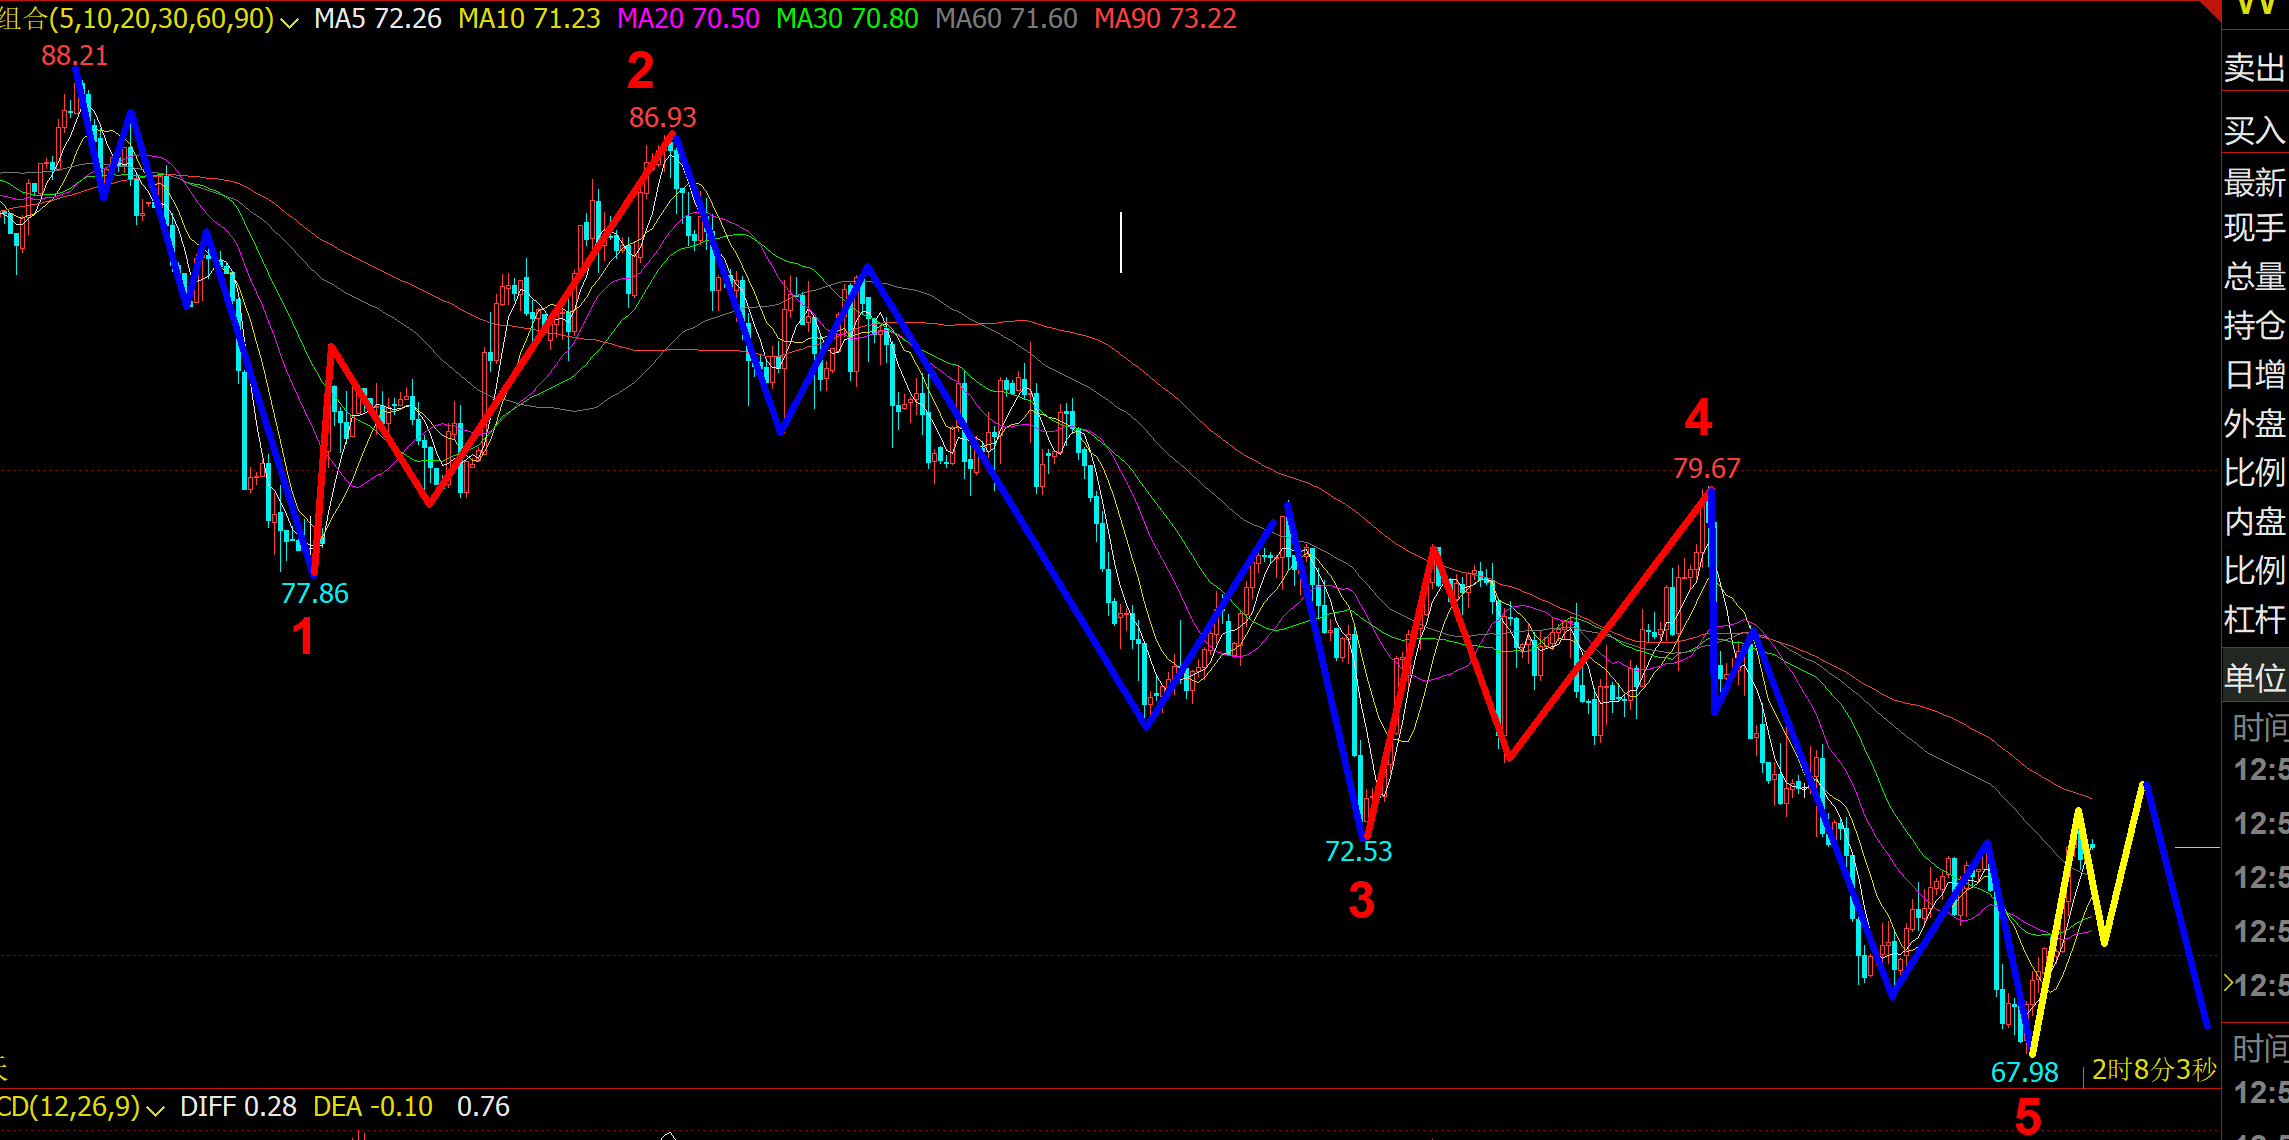Screen dimensions: 2289x1140
Task: Click the yellow arrow marker beside tick time list
Action: (2228, 984)
